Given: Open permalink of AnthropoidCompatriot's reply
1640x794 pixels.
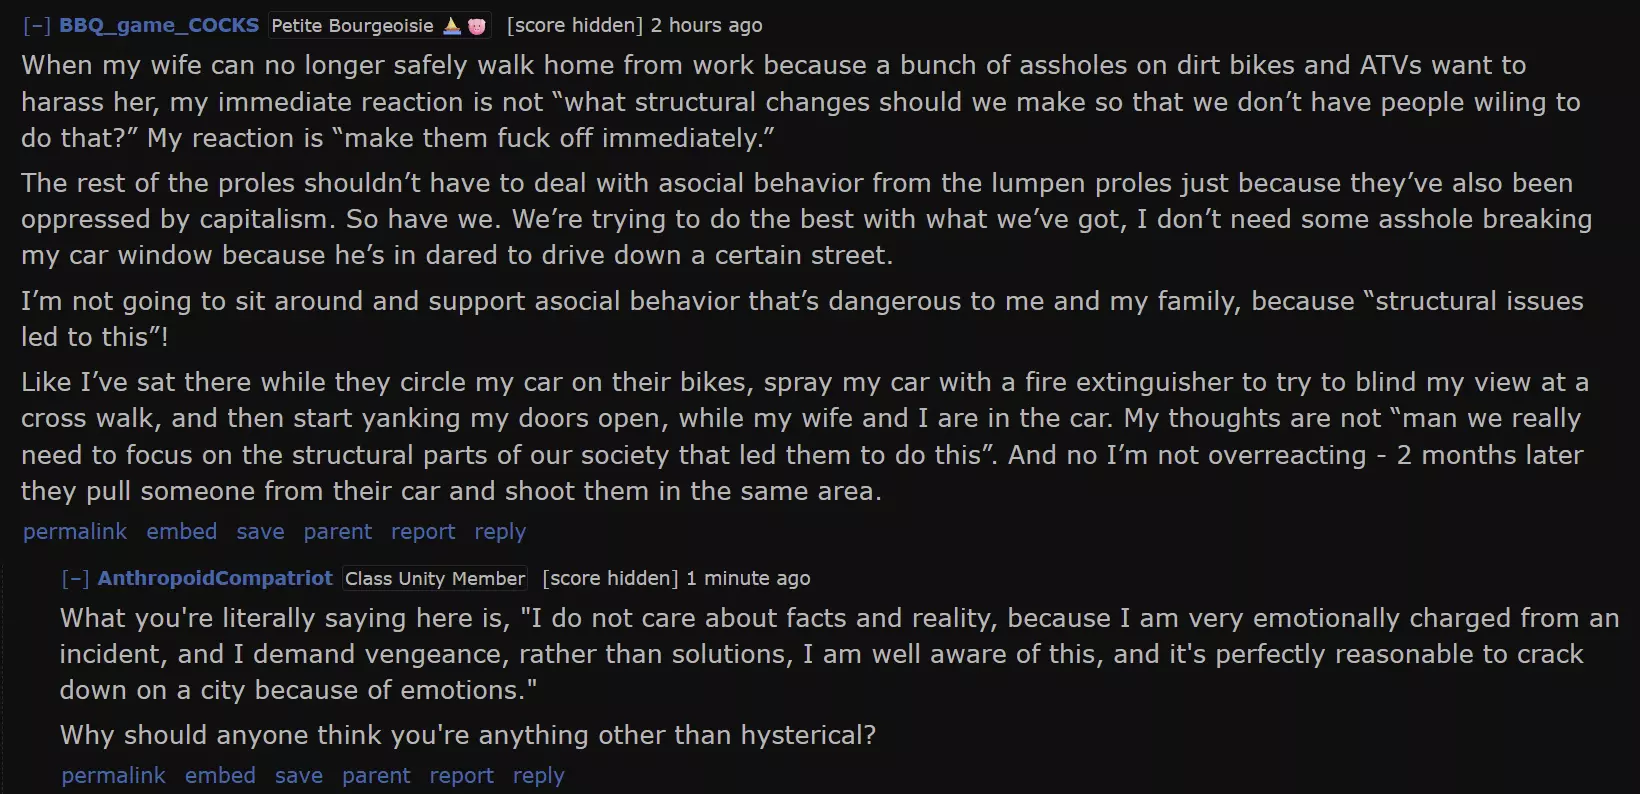Looking at the screenshot, I should 113,776.
